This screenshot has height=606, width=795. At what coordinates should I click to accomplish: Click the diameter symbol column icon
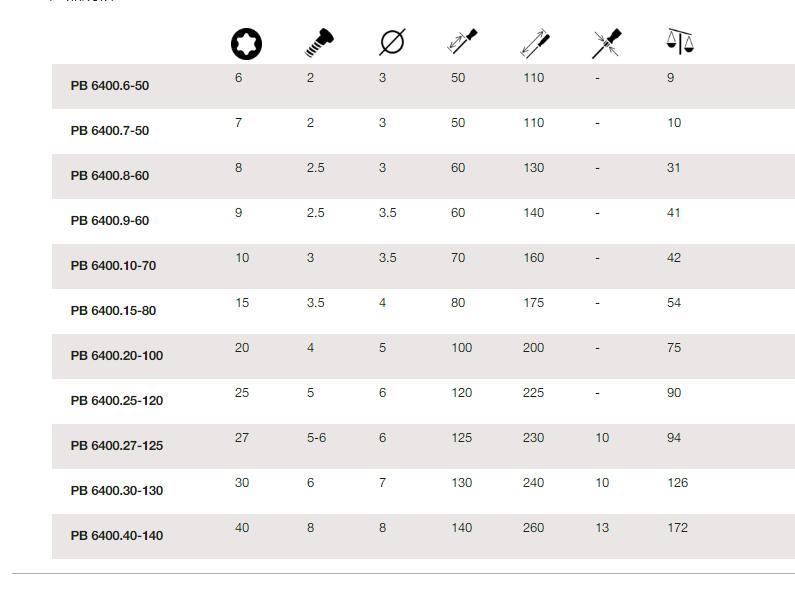pyautogui.click(x=392, y=42)
